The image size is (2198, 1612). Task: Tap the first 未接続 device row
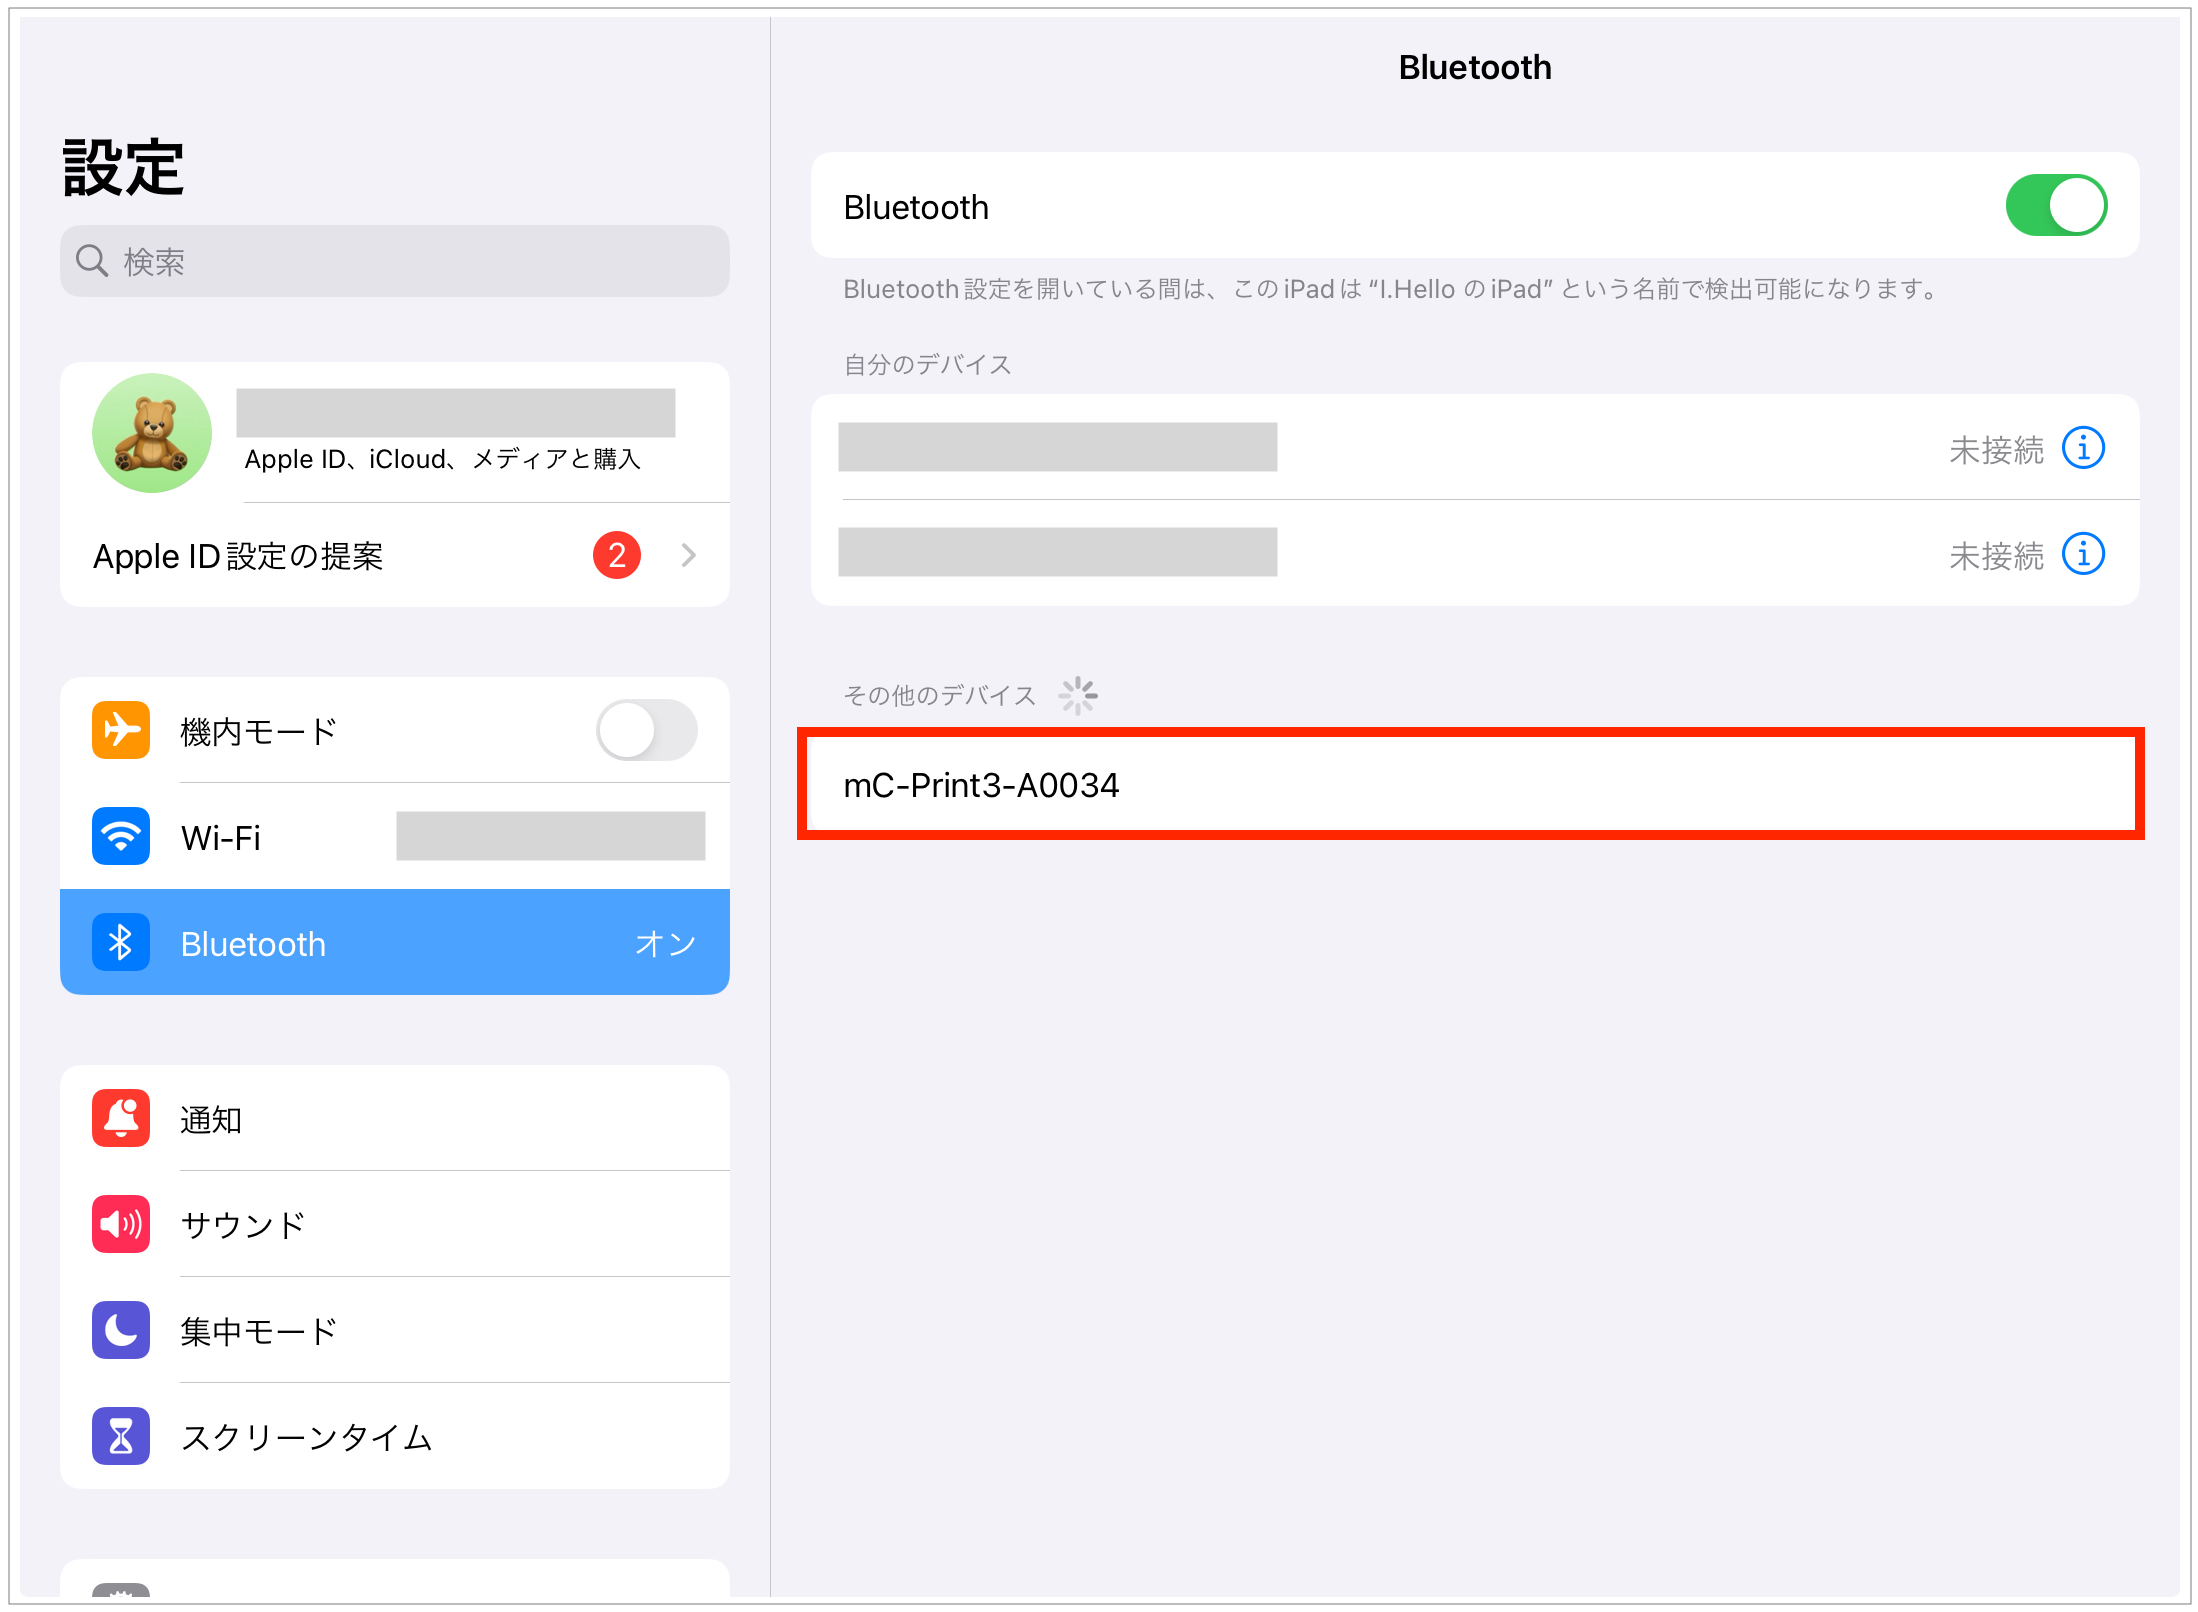pos(1475,447)
